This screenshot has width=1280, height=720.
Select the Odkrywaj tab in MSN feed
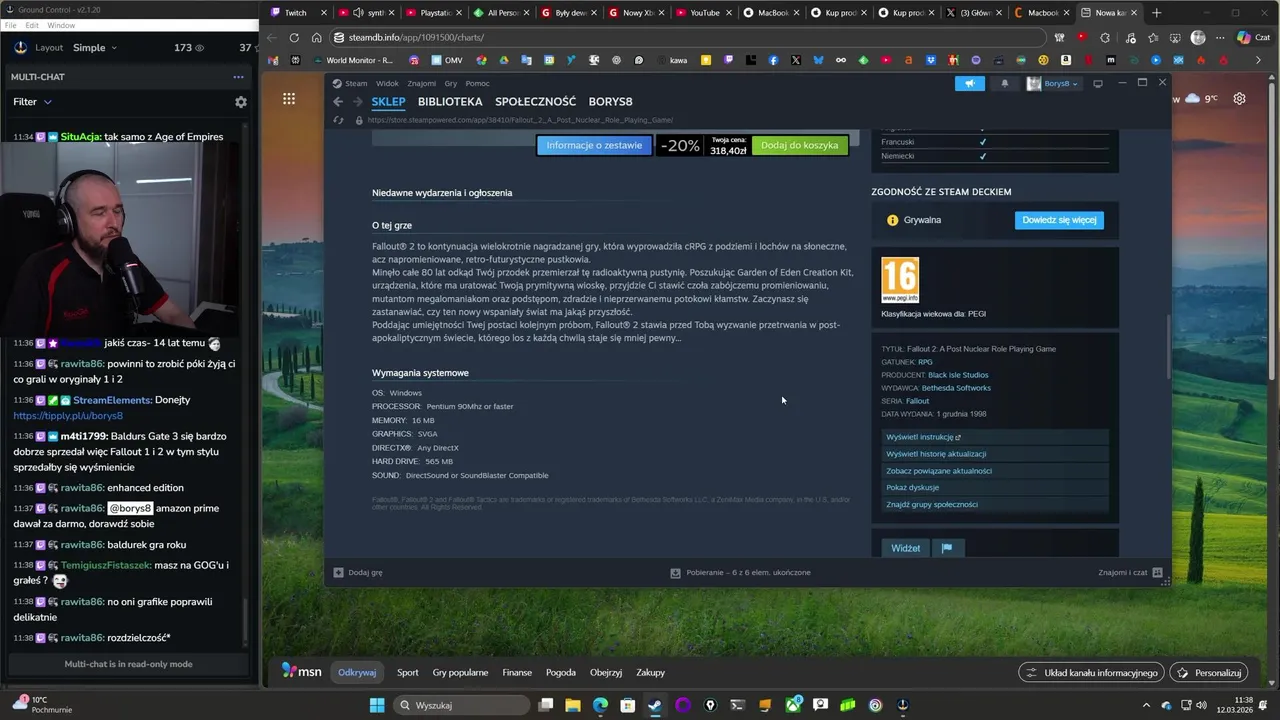click(x=357, y=673)
